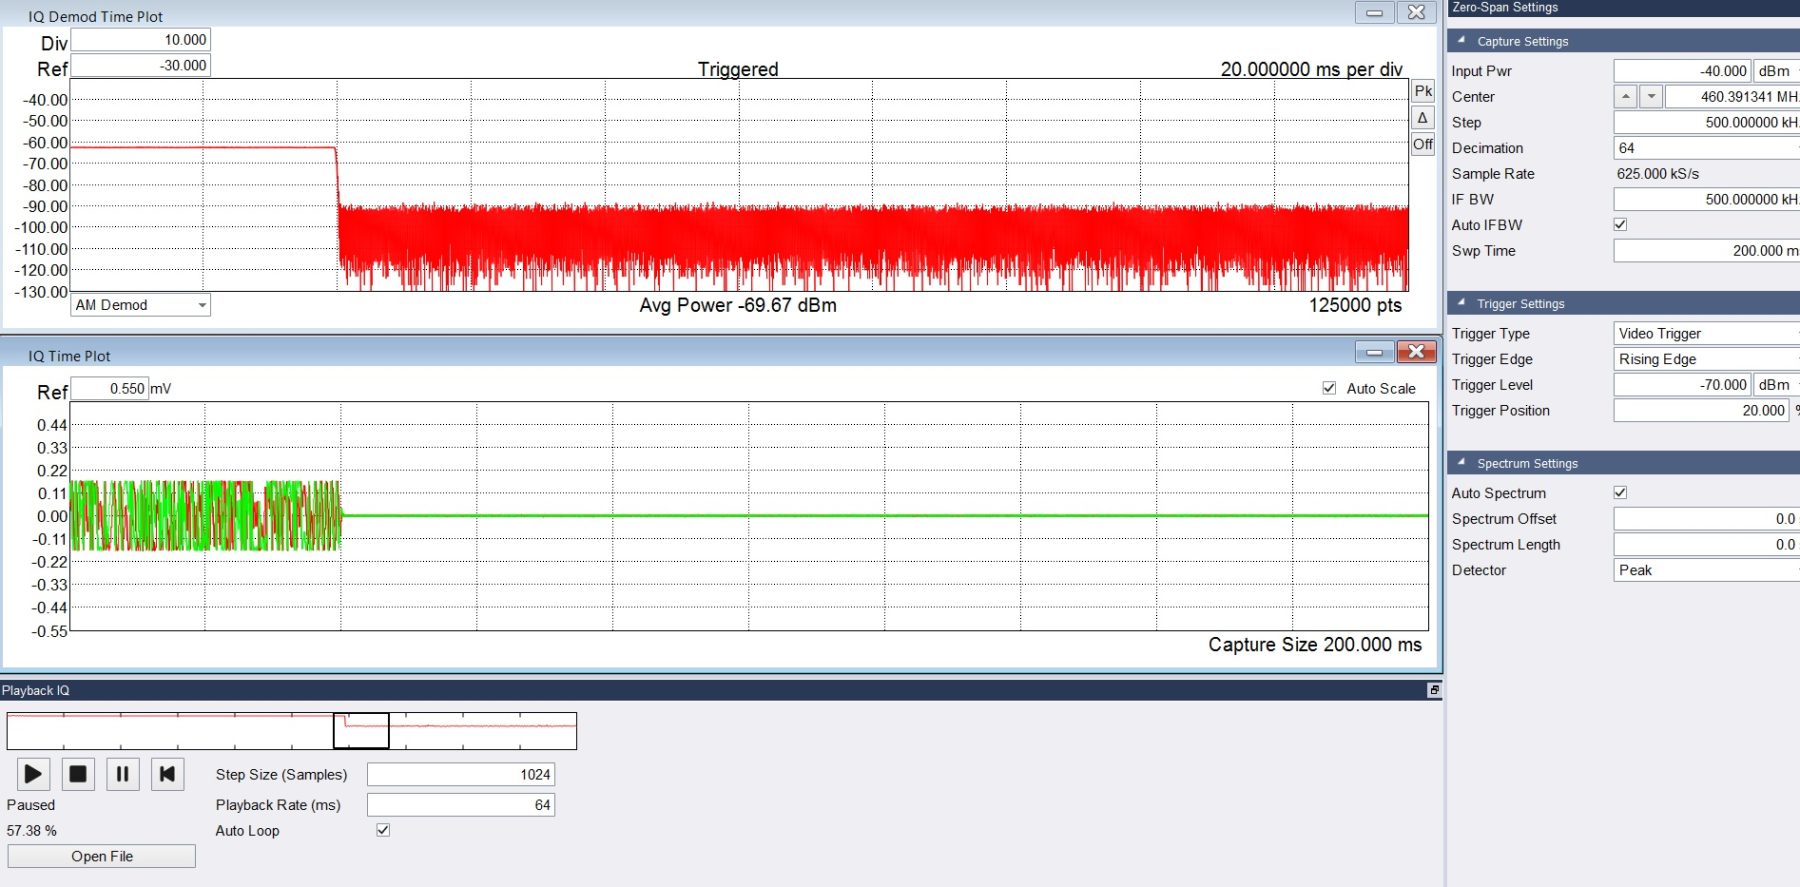This screenshot has width=1800, height=887.
Task: Rewind playback to the start
Action: 167,774
